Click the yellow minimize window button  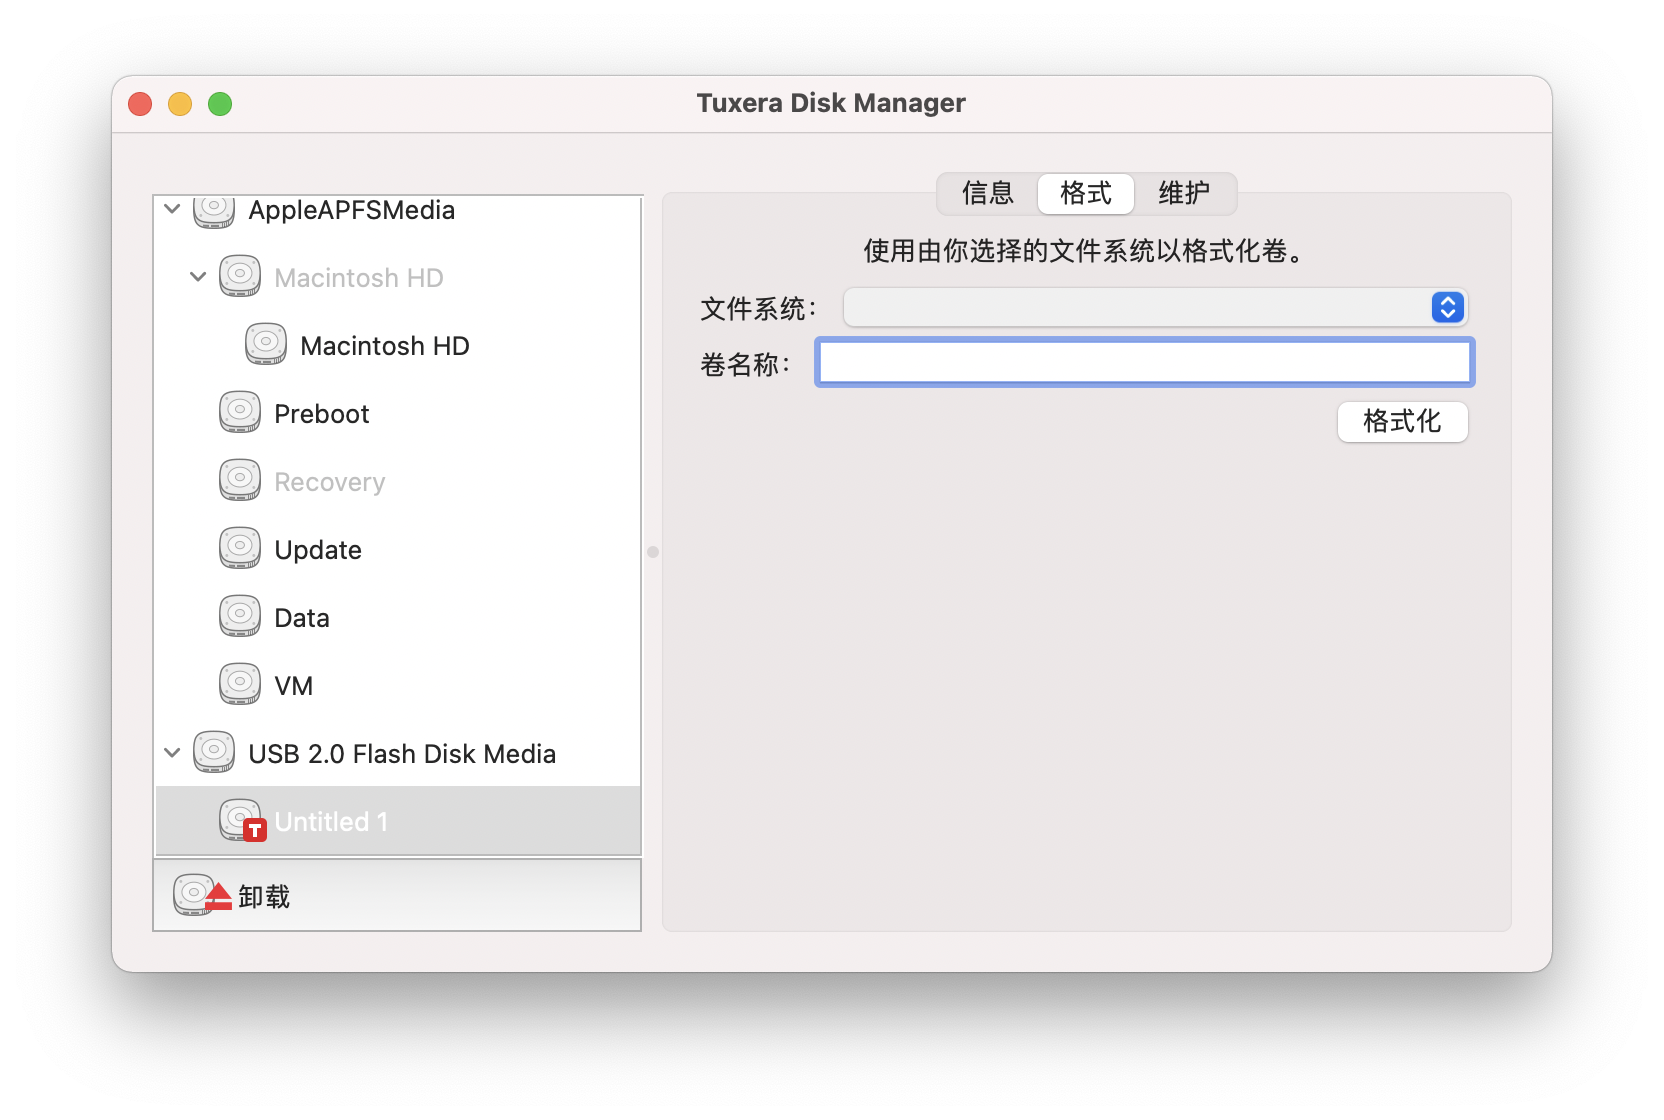point(180,104)
